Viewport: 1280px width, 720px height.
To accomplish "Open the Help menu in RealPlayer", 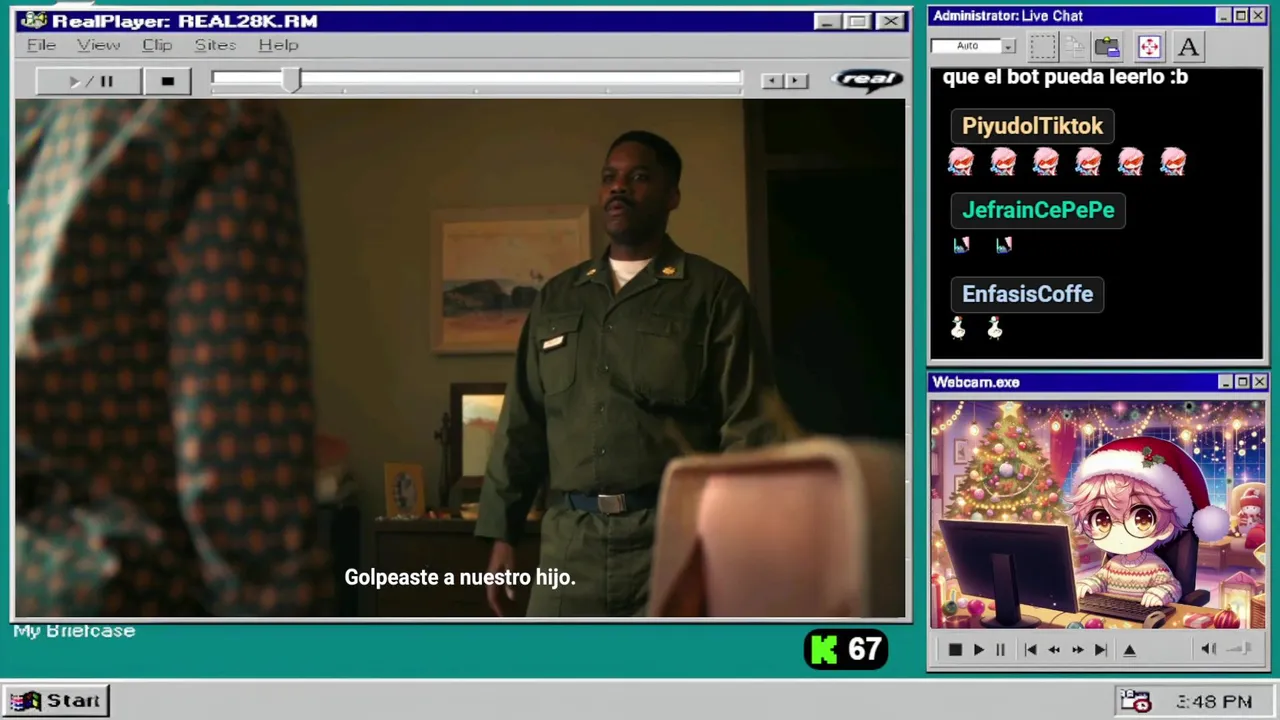I will click(278, 45).
